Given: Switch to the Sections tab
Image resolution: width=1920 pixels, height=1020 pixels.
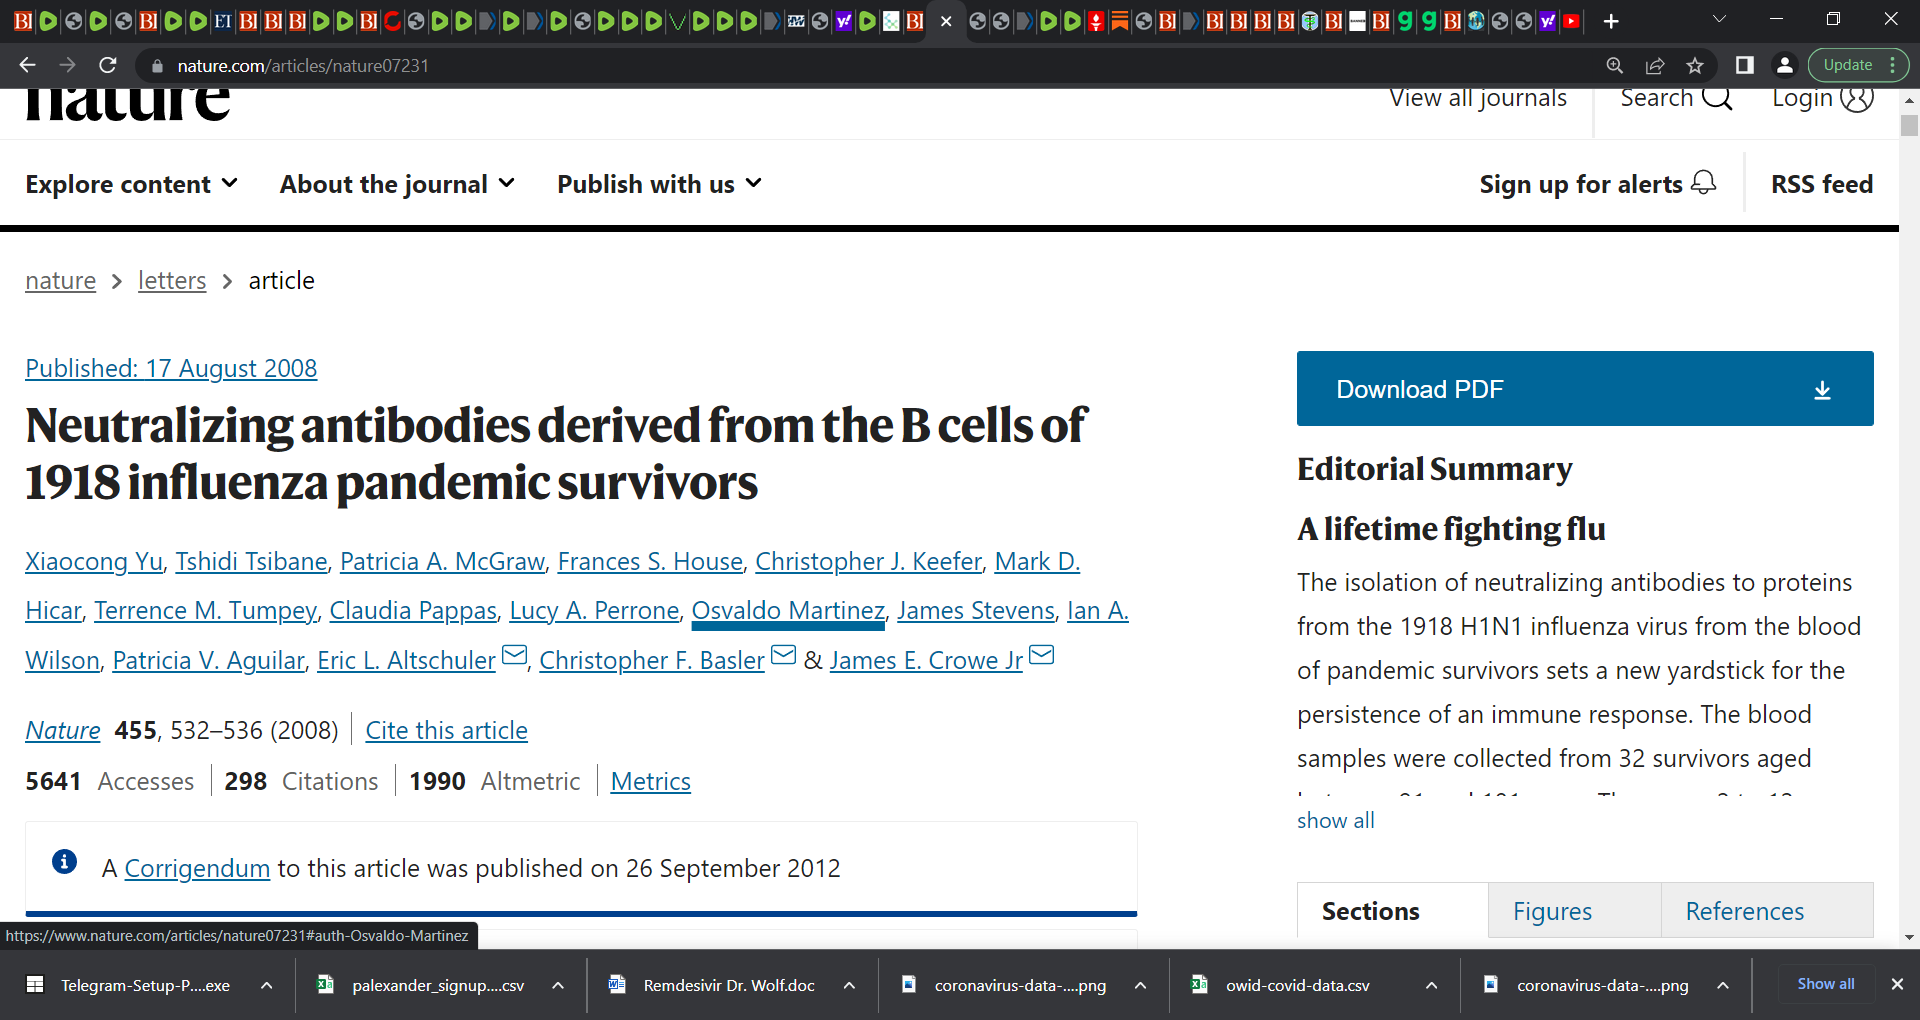Looking at the screenshot, I should click(x=1392, y=911).
